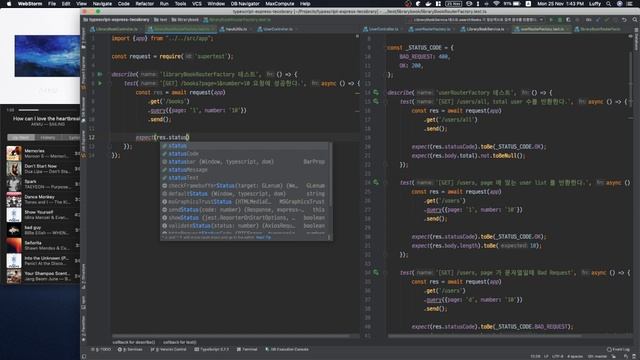640x360 pixels.
Task: Switch to LibraryBookService.ts tab in right editor
Action: click(483, 29)
